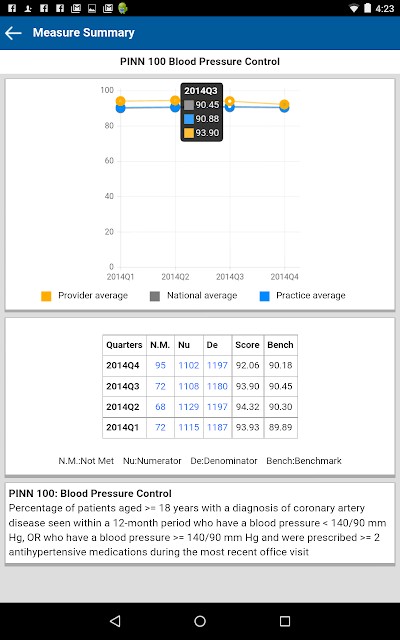Tap the Android Back navigation triangle
The image size is (400, 640).
click(x=116, y=621)
